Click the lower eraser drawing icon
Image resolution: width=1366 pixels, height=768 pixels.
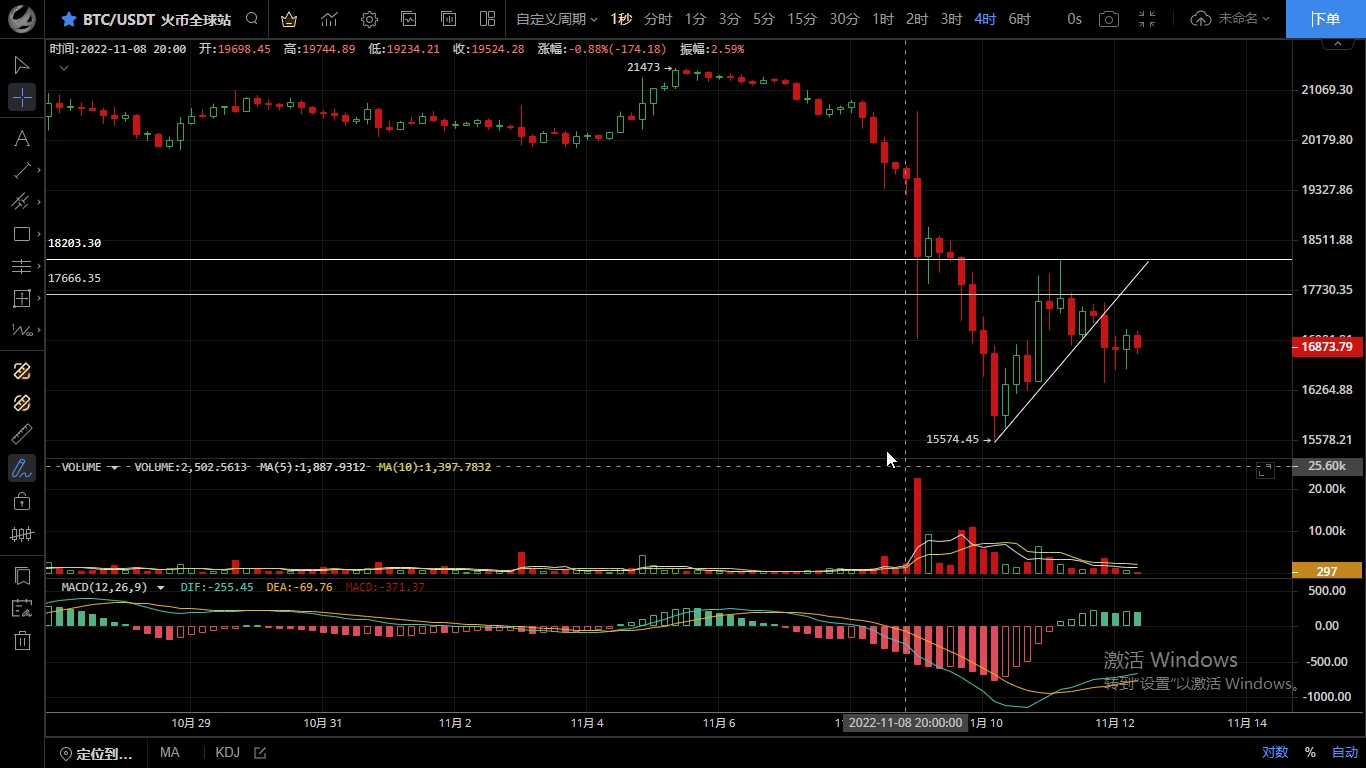tap(22, 403)
